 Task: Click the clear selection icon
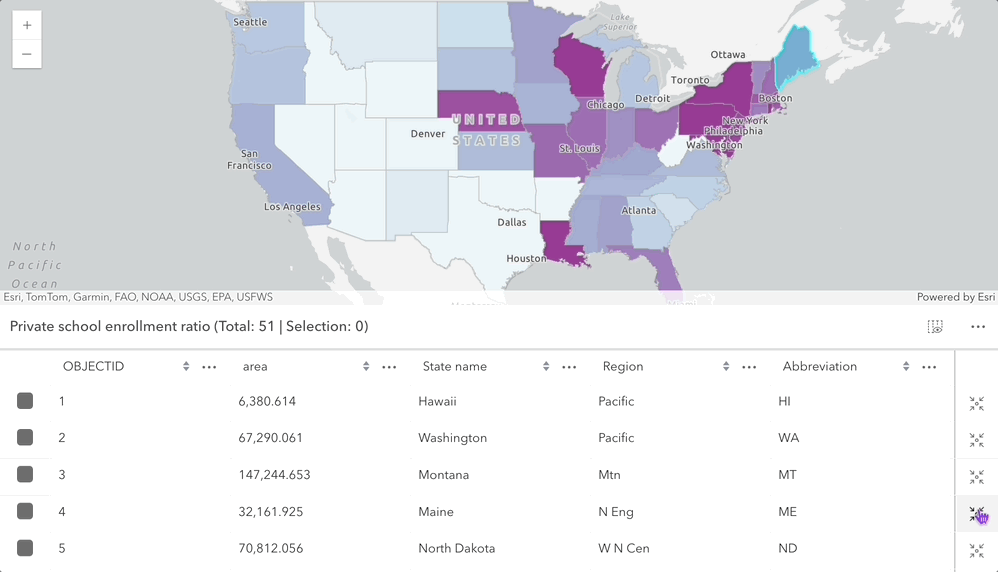click(x=935, y=327)
